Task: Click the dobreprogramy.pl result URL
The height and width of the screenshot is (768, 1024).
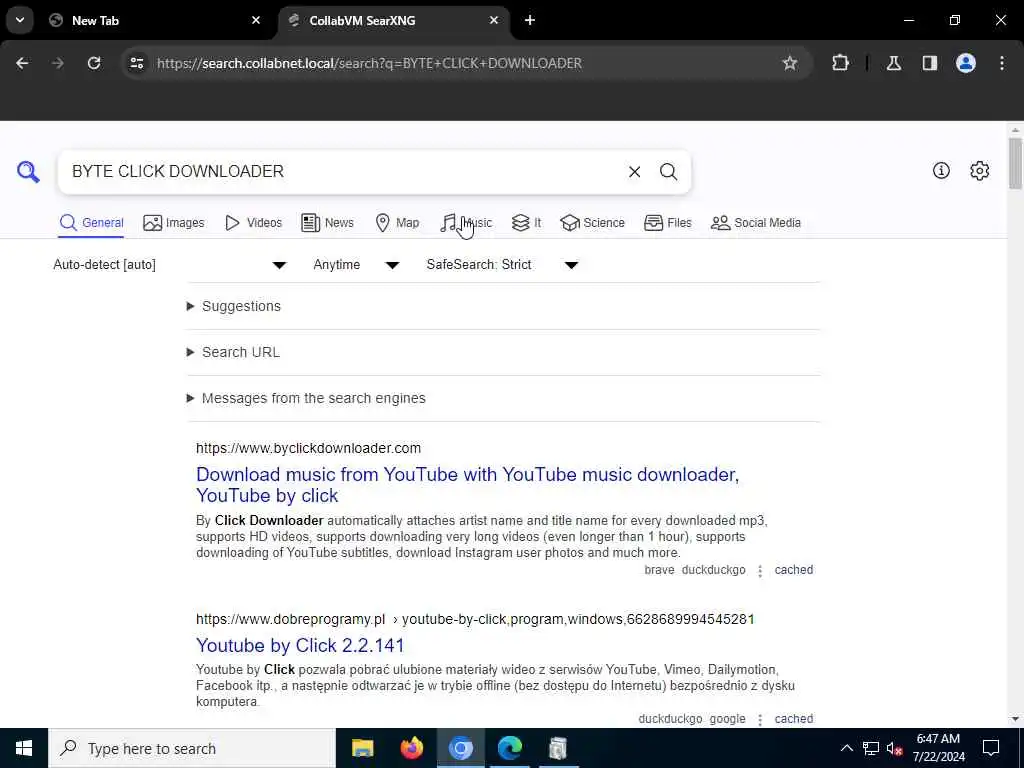Action: [475, 619]
